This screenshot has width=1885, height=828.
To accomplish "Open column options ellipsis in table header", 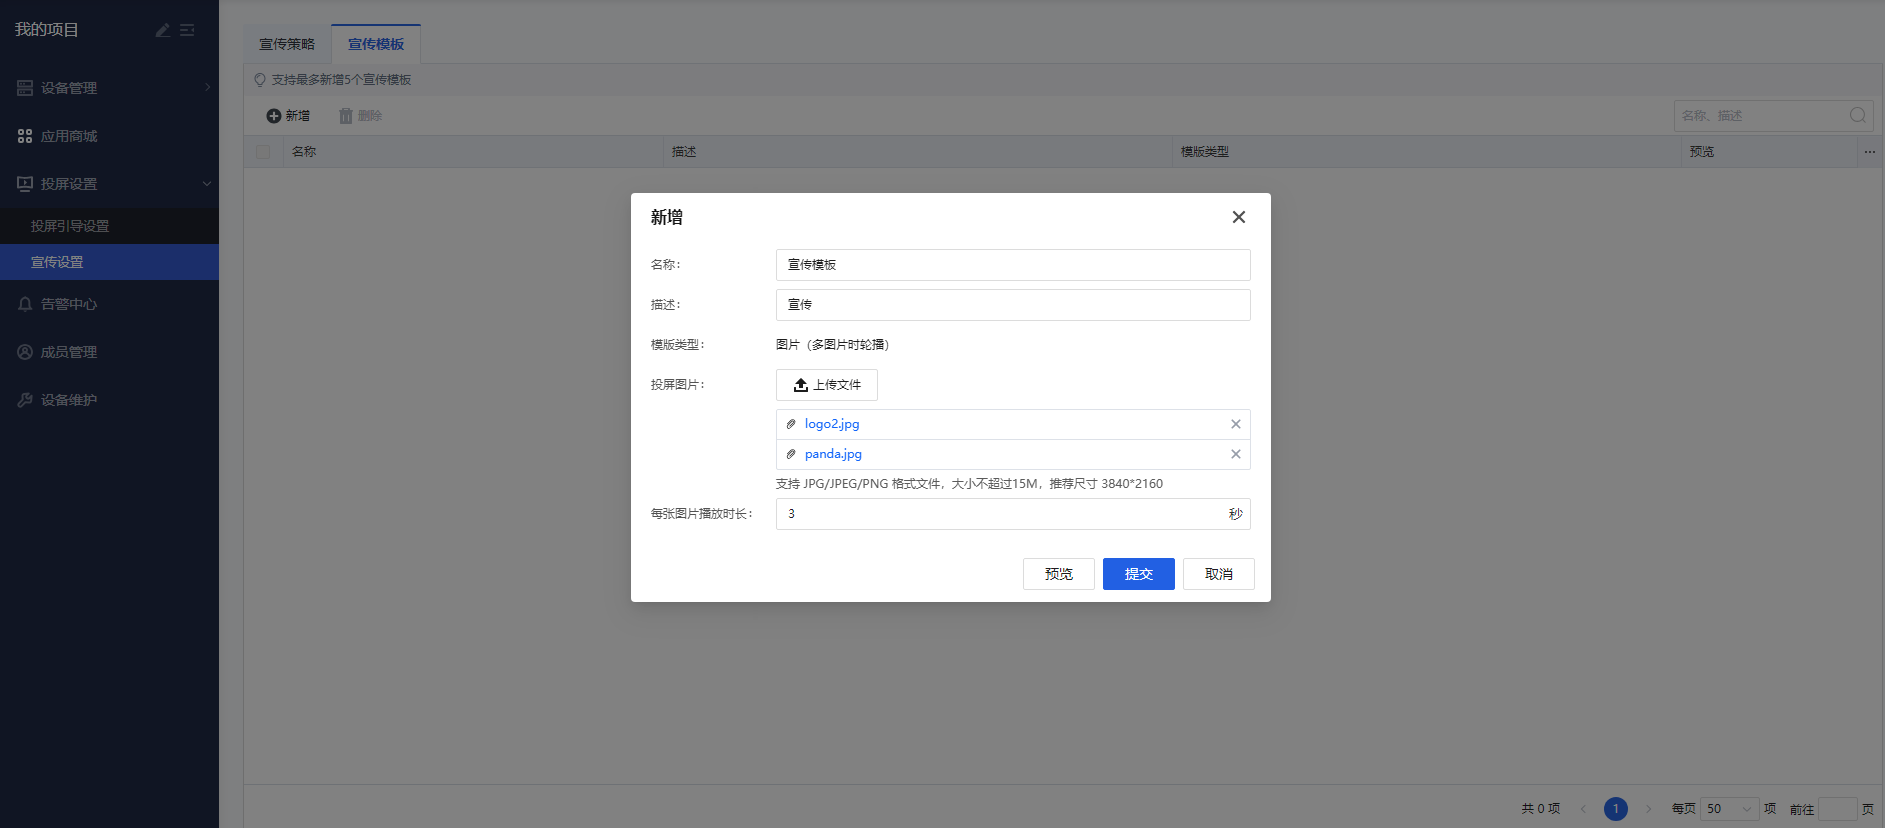I will pyautogui.click(x=1869, y=152).
